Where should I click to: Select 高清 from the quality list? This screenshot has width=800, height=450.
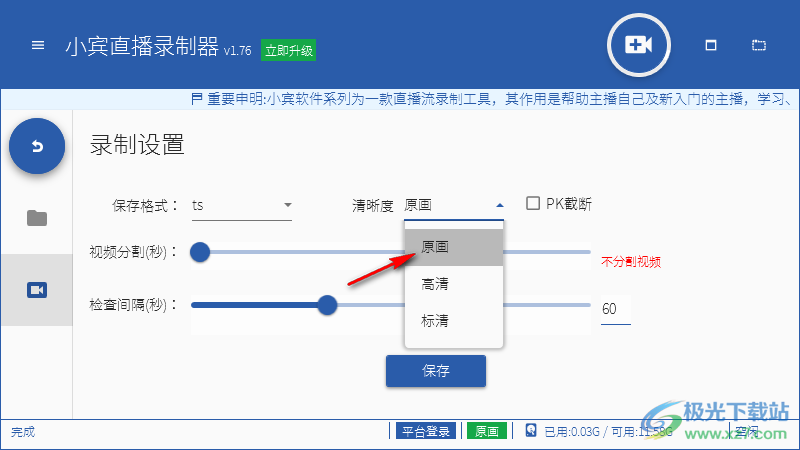[x=454, y=284]
